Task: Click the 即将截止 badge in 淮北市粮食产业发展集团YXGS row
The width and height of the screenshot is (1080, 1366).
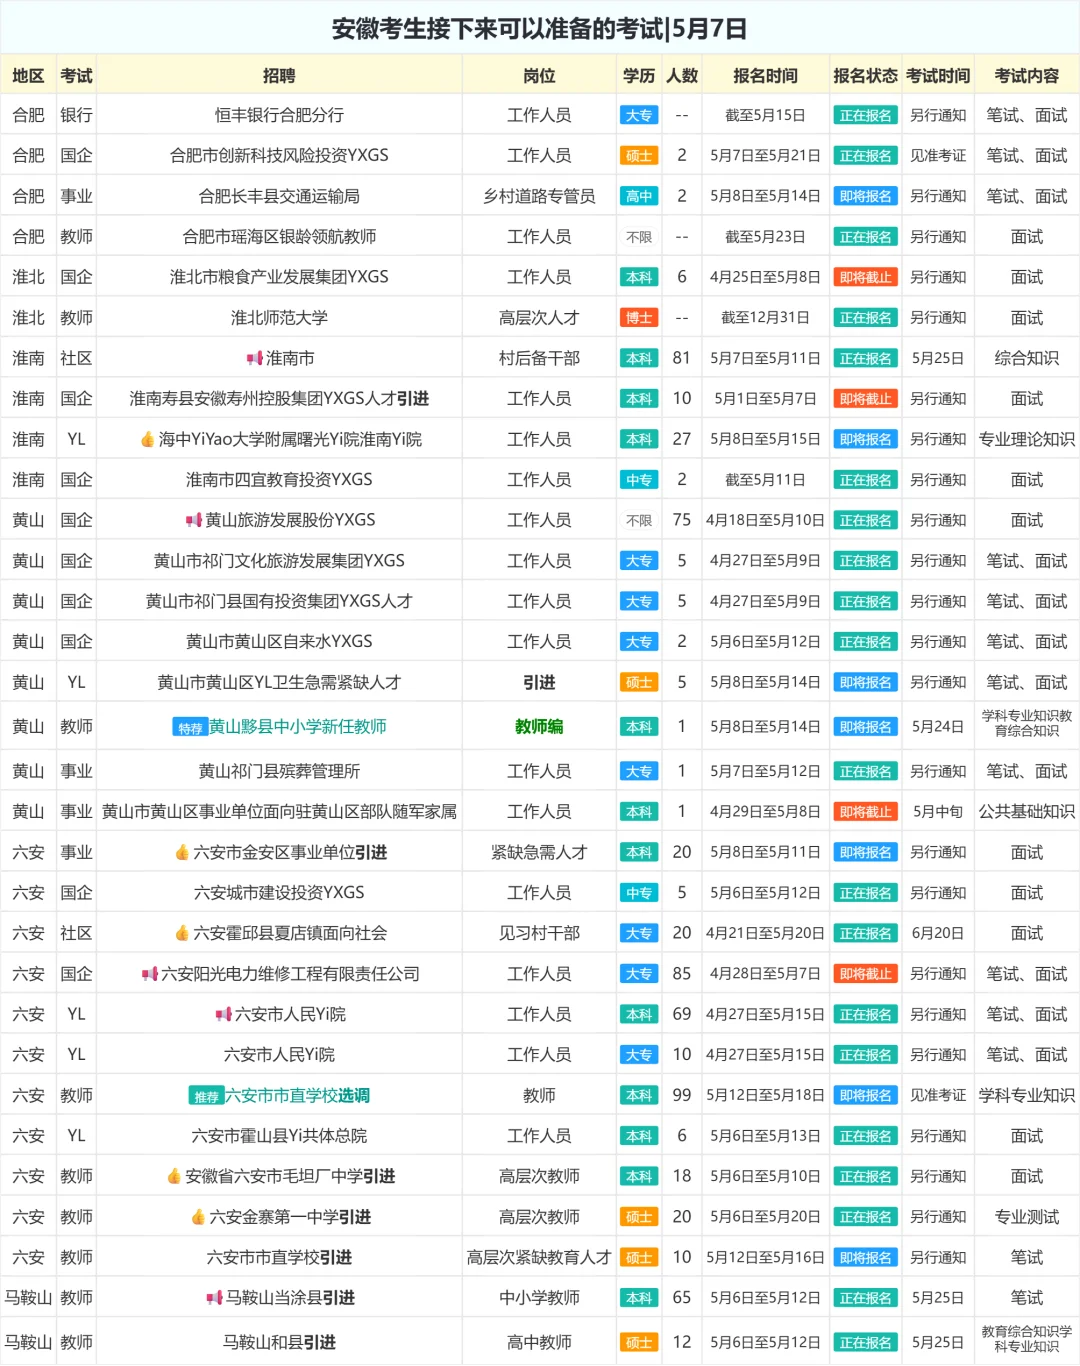Action: pyautogui.click(x=865, y=277)
